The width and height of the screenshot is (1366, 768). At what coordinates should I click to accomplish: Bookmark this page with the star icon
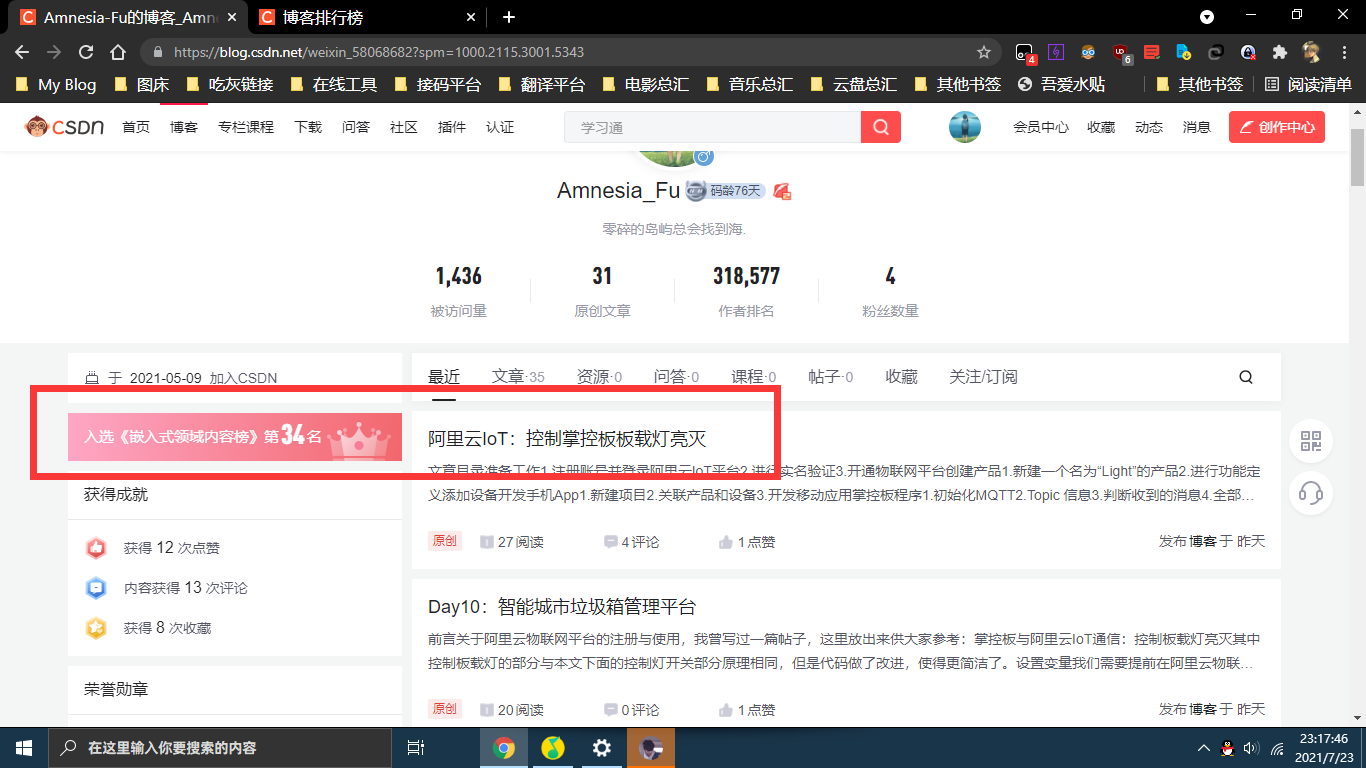[984, 52]
